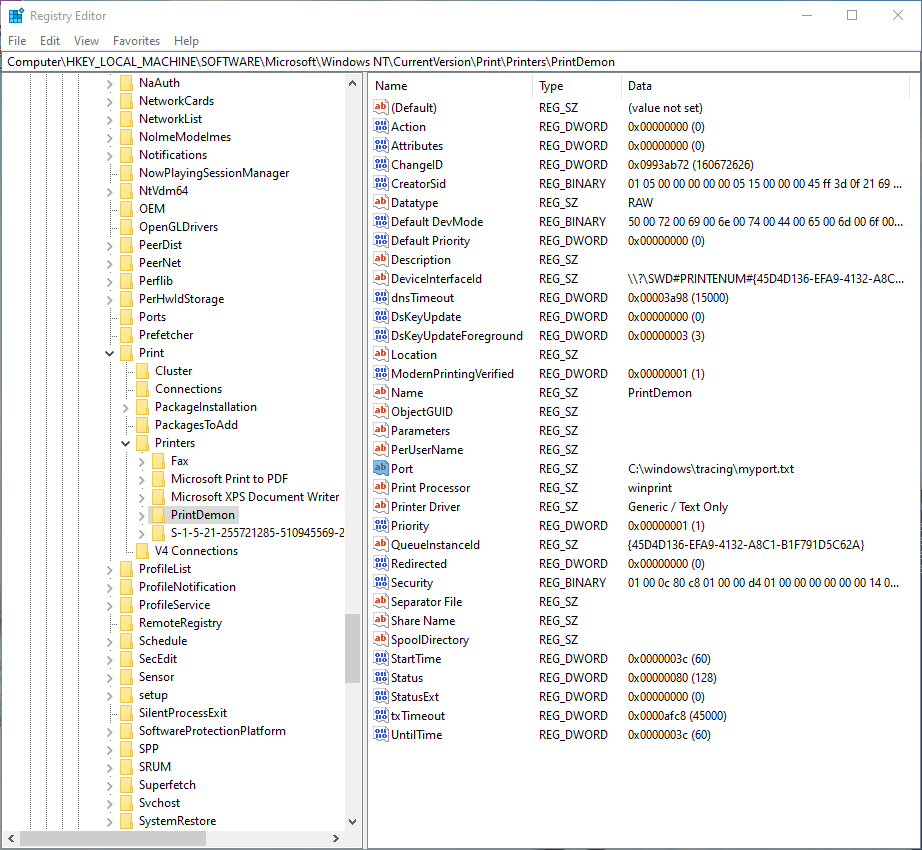Collapse the Printers subkey node

point(126,443)
